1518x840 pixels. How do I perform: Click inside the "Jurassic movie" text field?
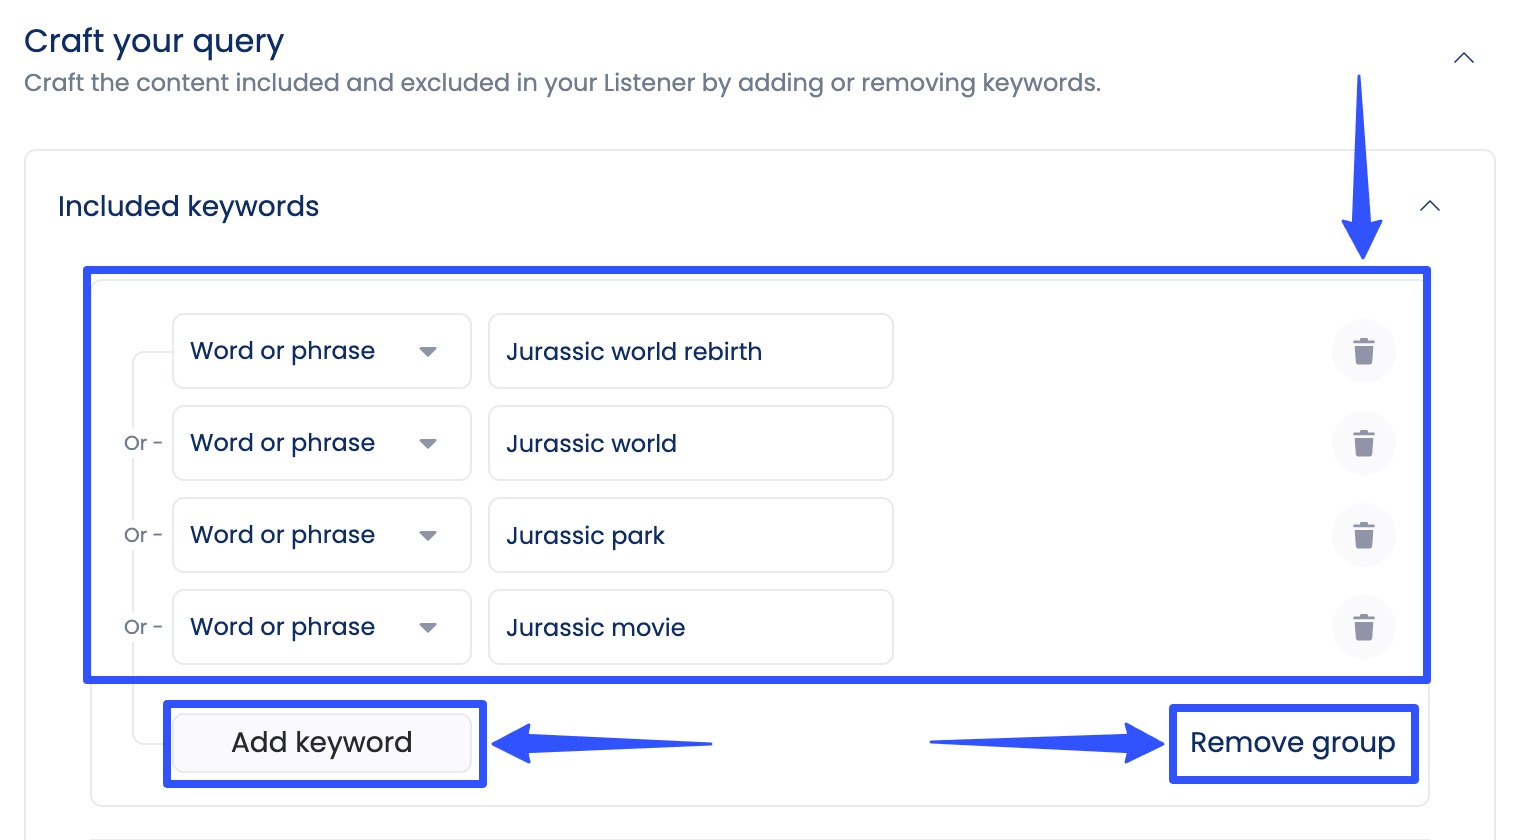pos(690,627)
